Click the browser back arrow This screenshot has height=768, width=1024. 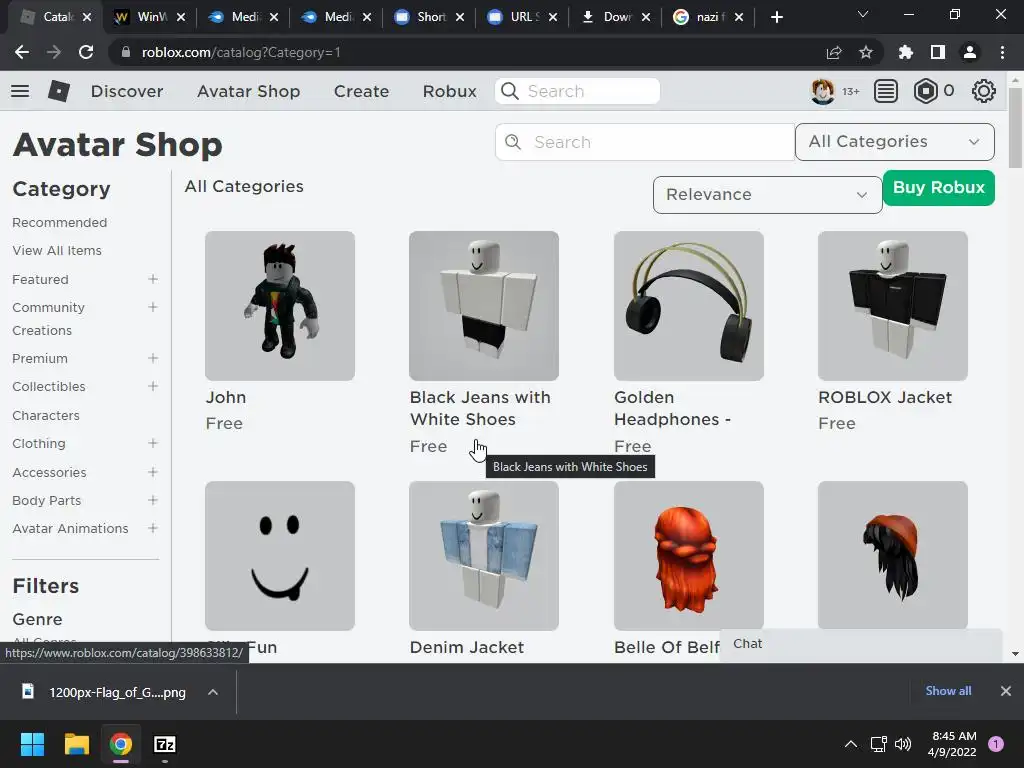pyautogui.click(x=22, y=52)
